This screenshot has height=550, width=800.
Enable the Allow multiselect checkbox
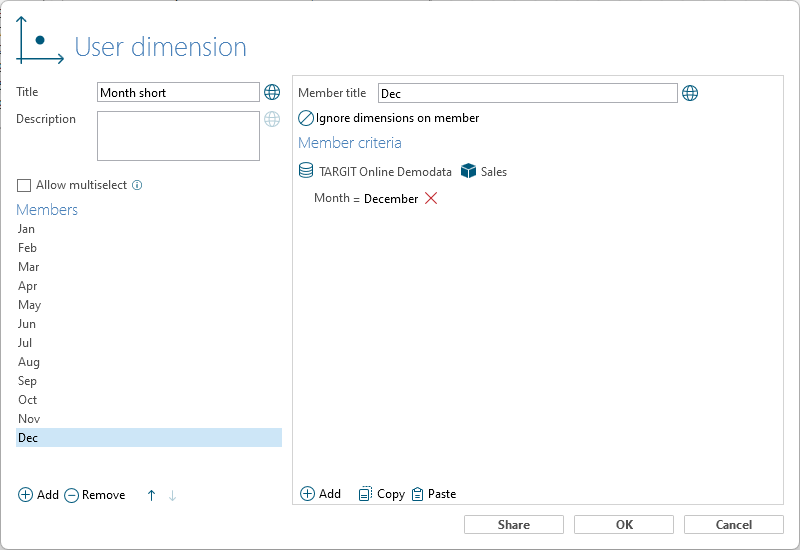[24, 185]
